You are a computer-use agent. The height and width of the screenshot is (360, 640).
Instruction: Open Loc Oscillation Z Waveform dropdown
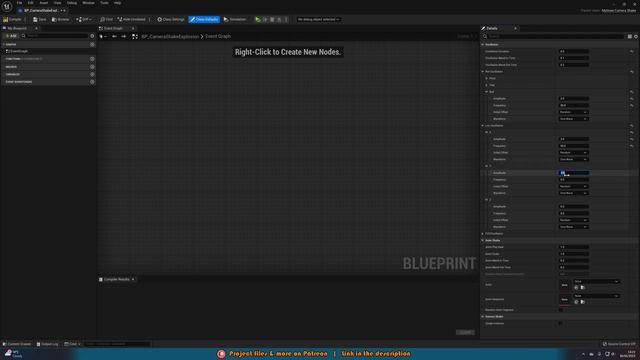click(x=573, y=227)
